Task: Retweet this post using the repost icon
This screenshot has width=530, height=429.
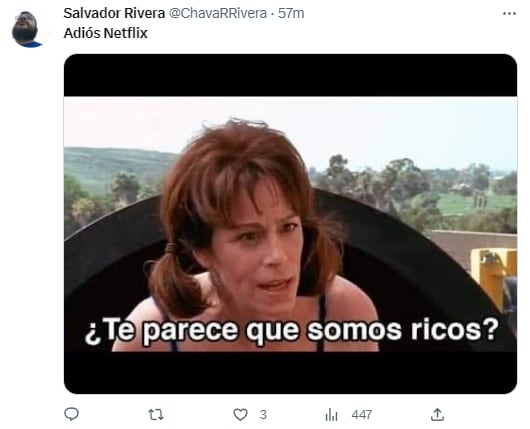Action: coord(156,414)
